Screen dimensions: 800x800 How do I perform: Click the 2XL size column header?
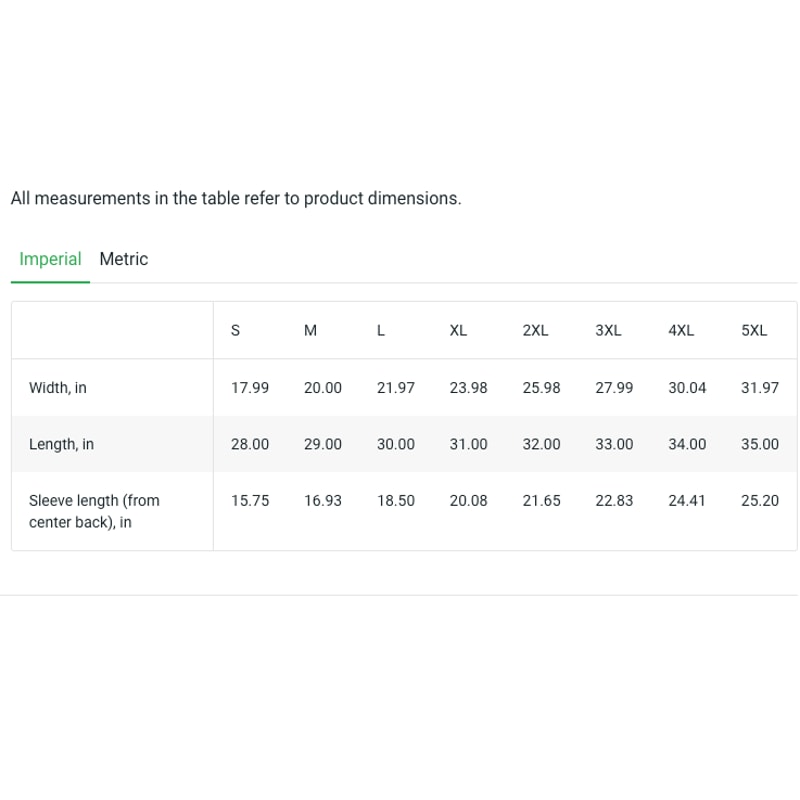pos(535,331)
